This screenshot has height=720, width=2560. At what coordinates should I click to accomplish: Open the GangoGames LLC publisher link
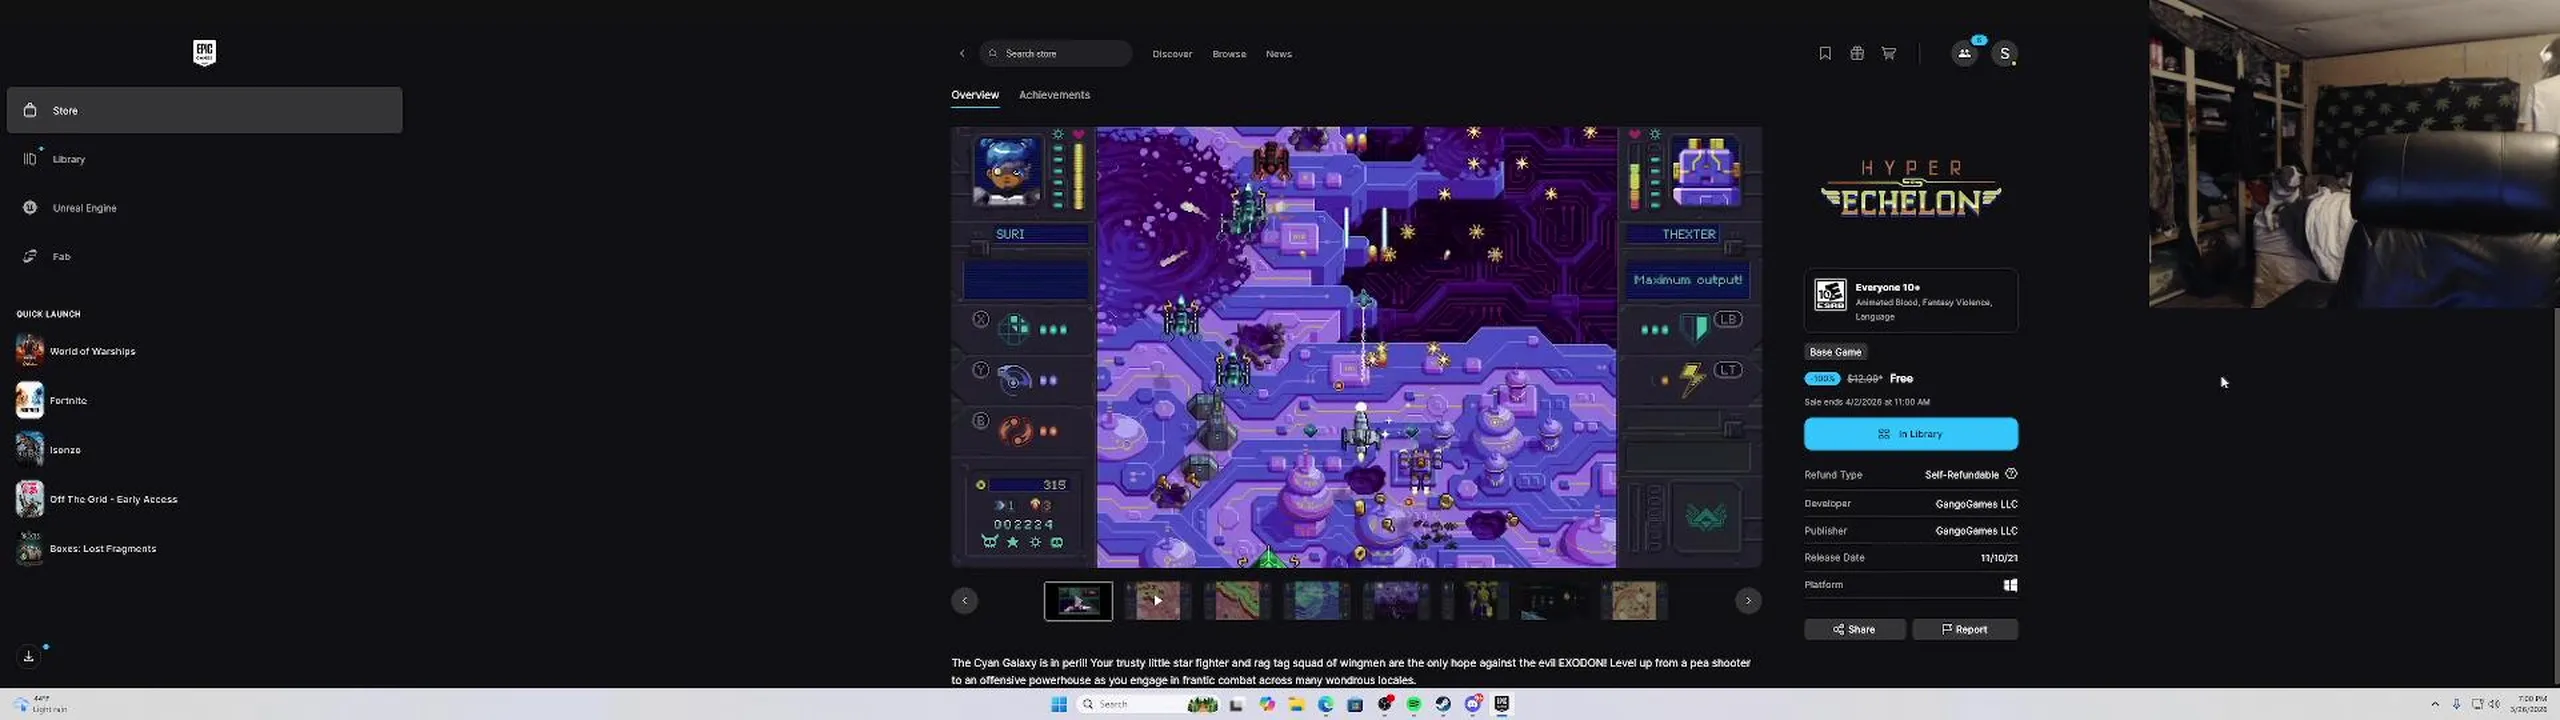tap(1976, 531)
